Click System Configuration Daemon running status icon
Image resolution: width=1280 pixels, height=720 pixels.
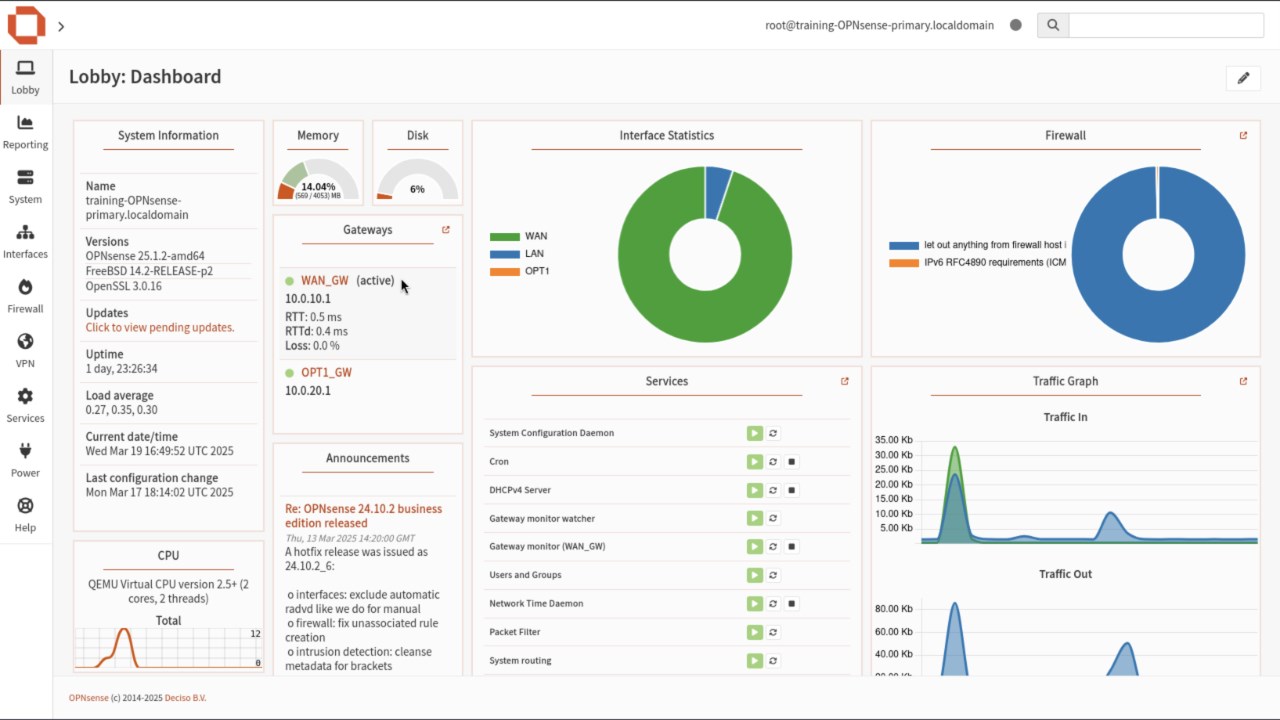click(754, 433)
